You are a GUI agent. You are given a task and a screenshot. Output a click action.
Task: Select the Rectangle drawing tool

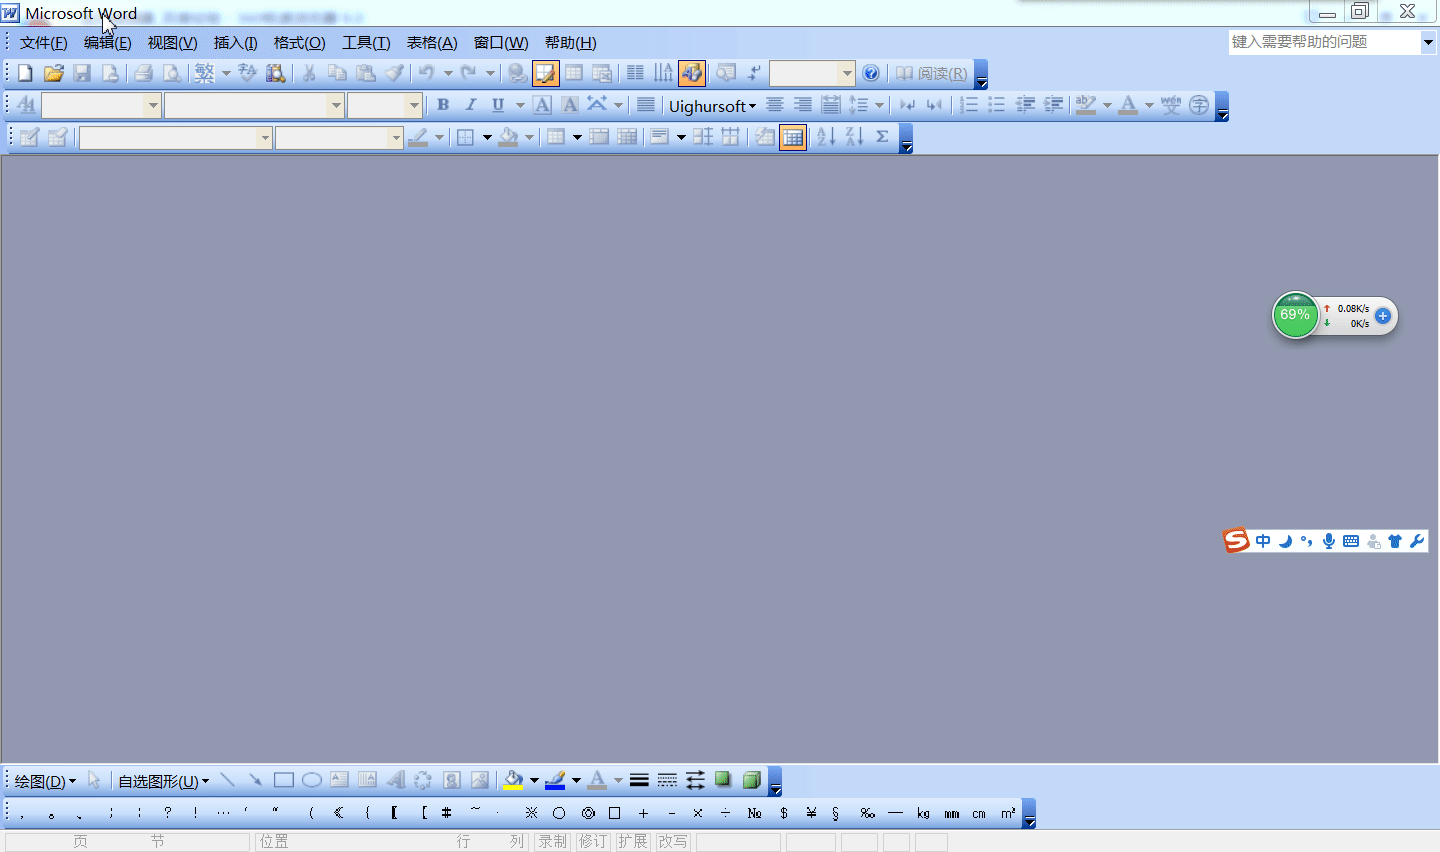284,780
